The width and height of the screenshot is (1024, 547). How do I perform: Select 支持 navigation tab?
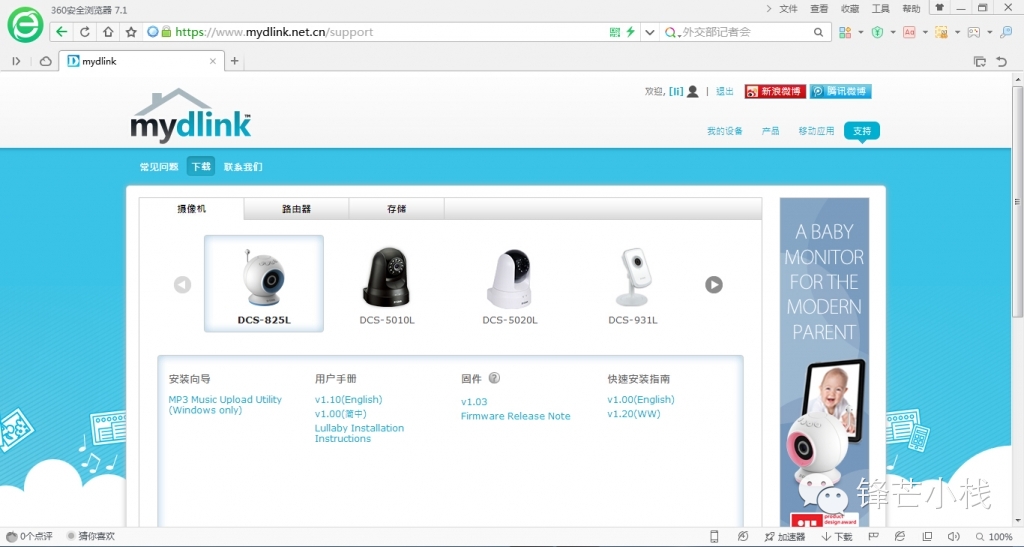pos(862,131)
